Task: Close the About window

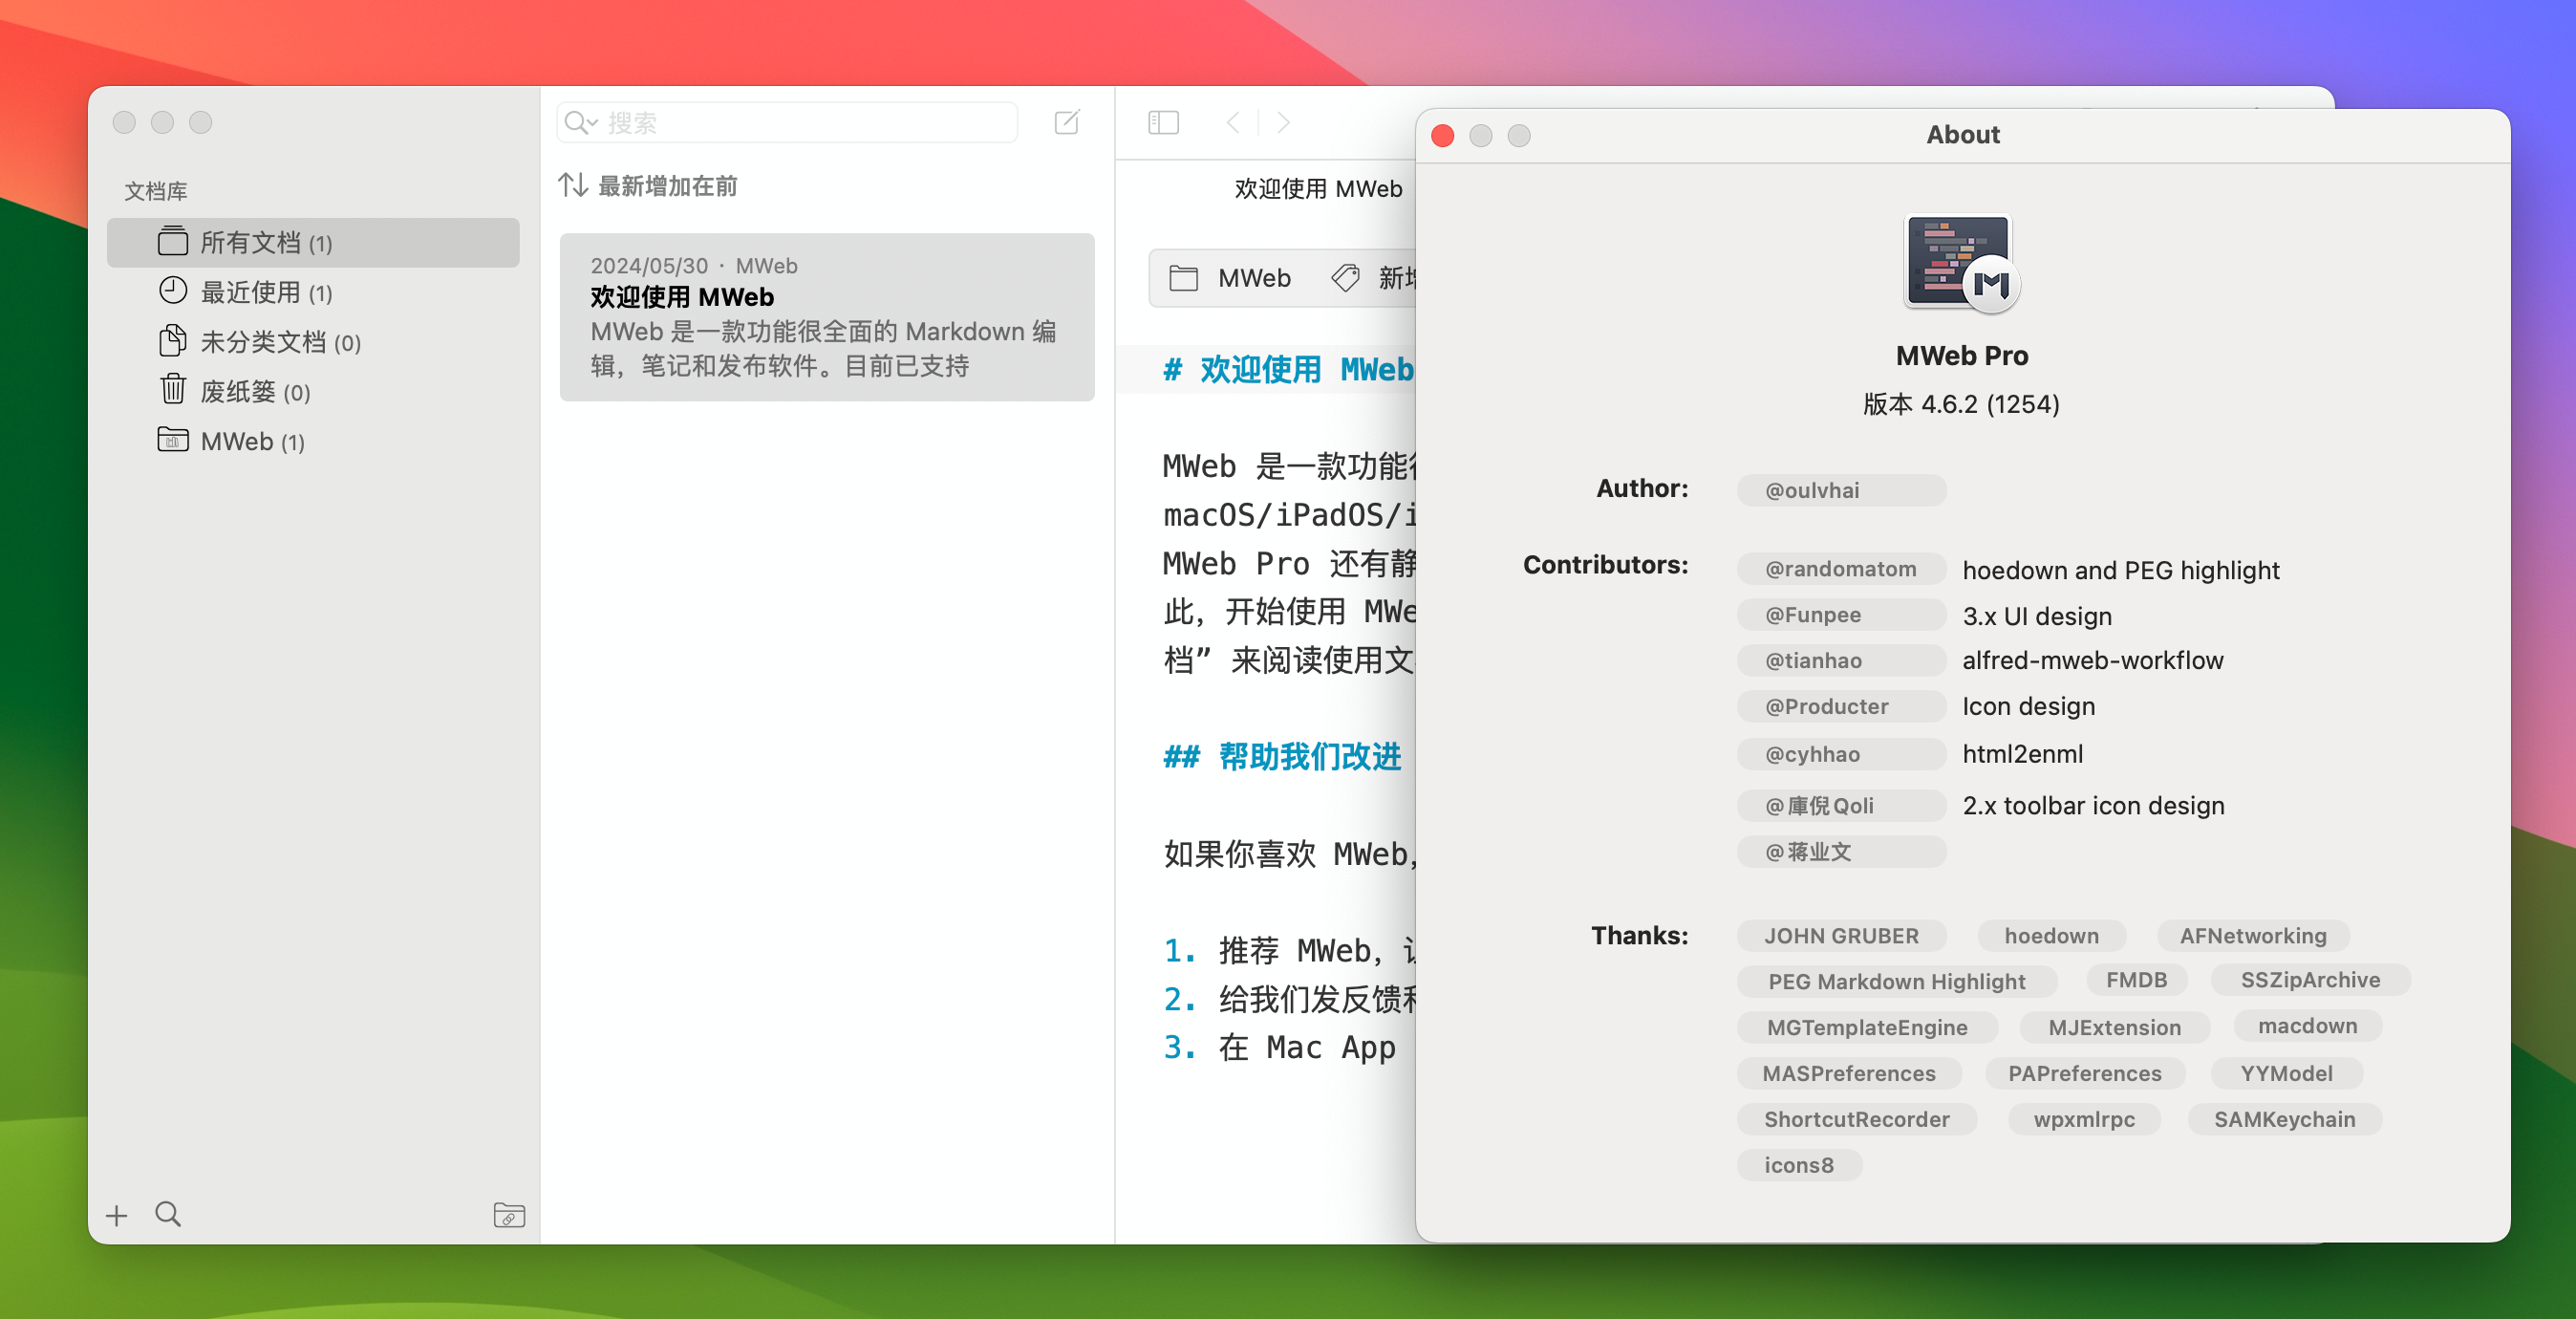Action: click(1442, 135)
